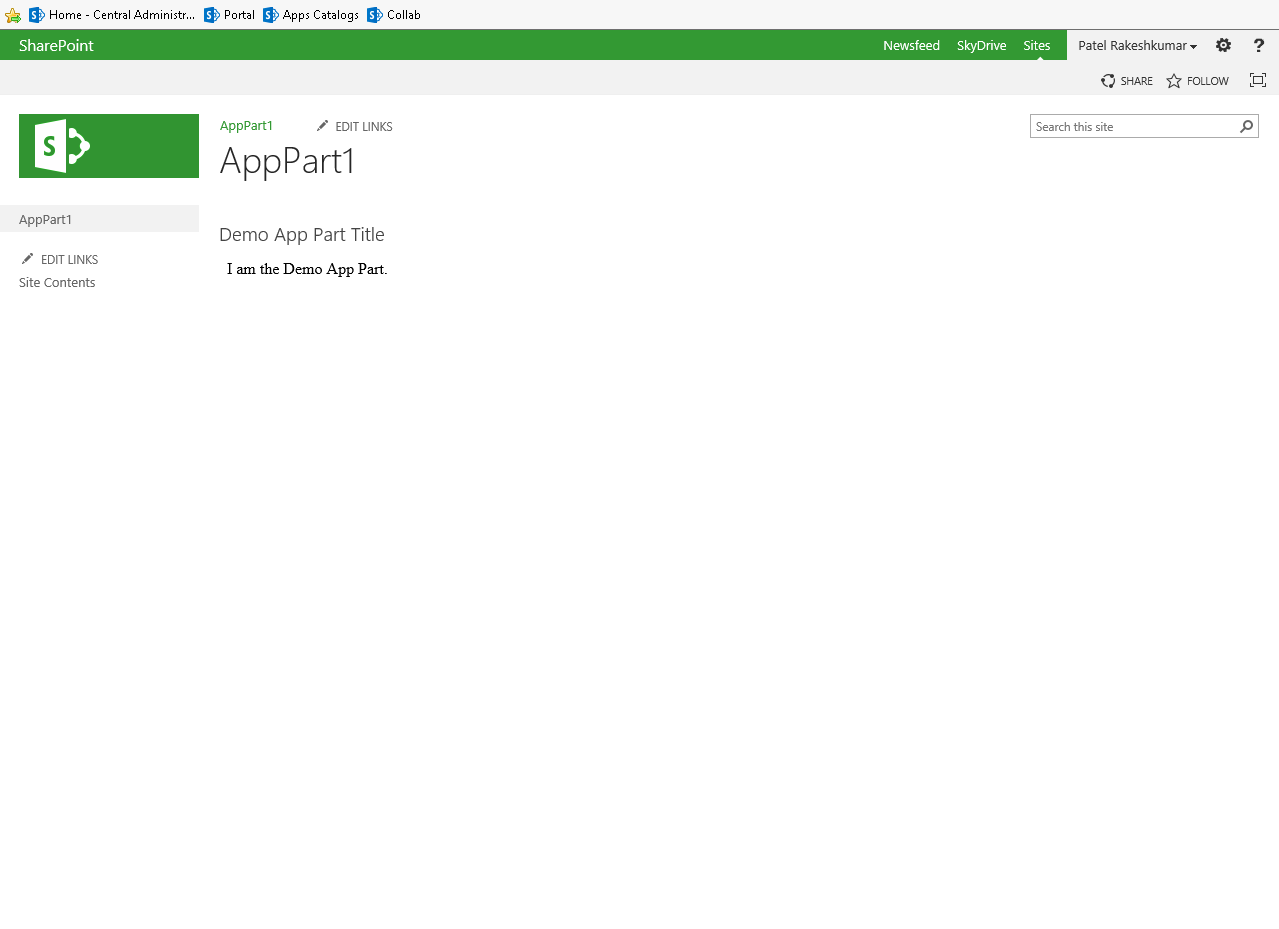1279x929 pixels.
Task: Expand the browser favorites menu
Action: click(13, 14)
